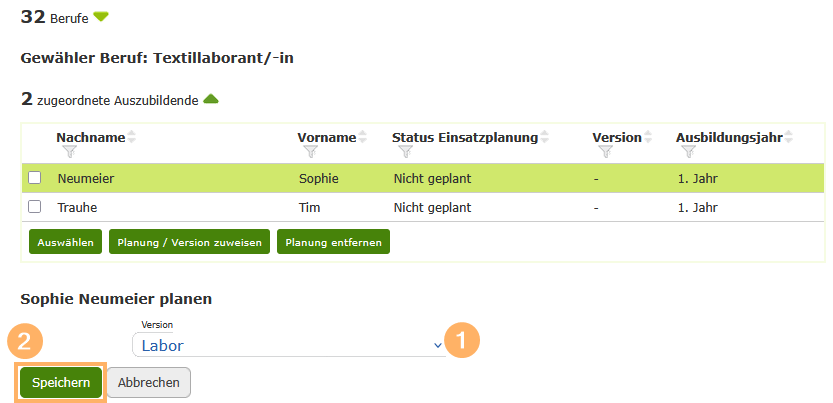Open the Version dropdown showing Labor
This screenshot has width=833, height=403.
pyautogui.click(x=289, y=345)
